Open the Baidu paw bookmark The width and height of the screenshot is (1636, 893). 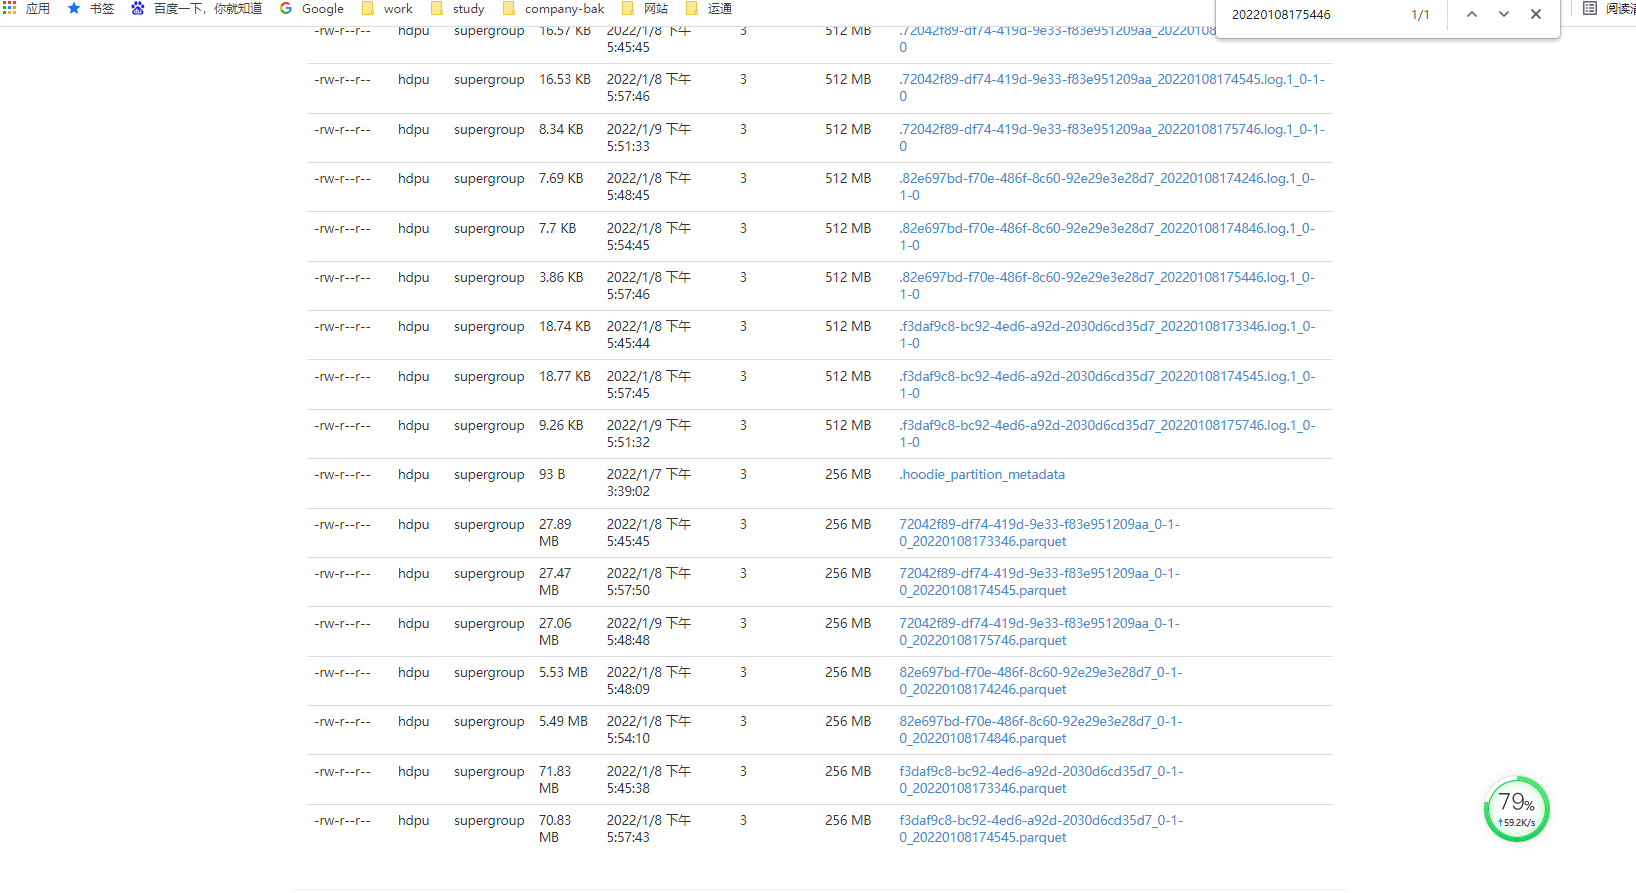pos(196,8)
